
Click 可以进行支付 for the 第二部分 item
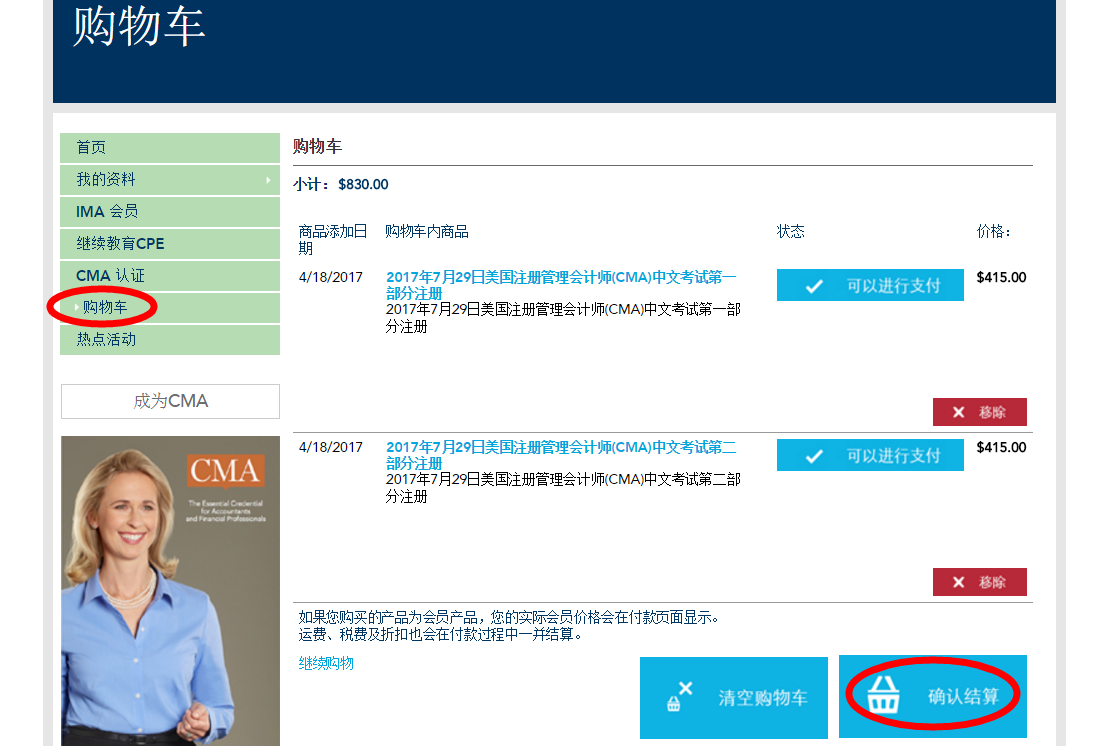(x=870, y=455)
